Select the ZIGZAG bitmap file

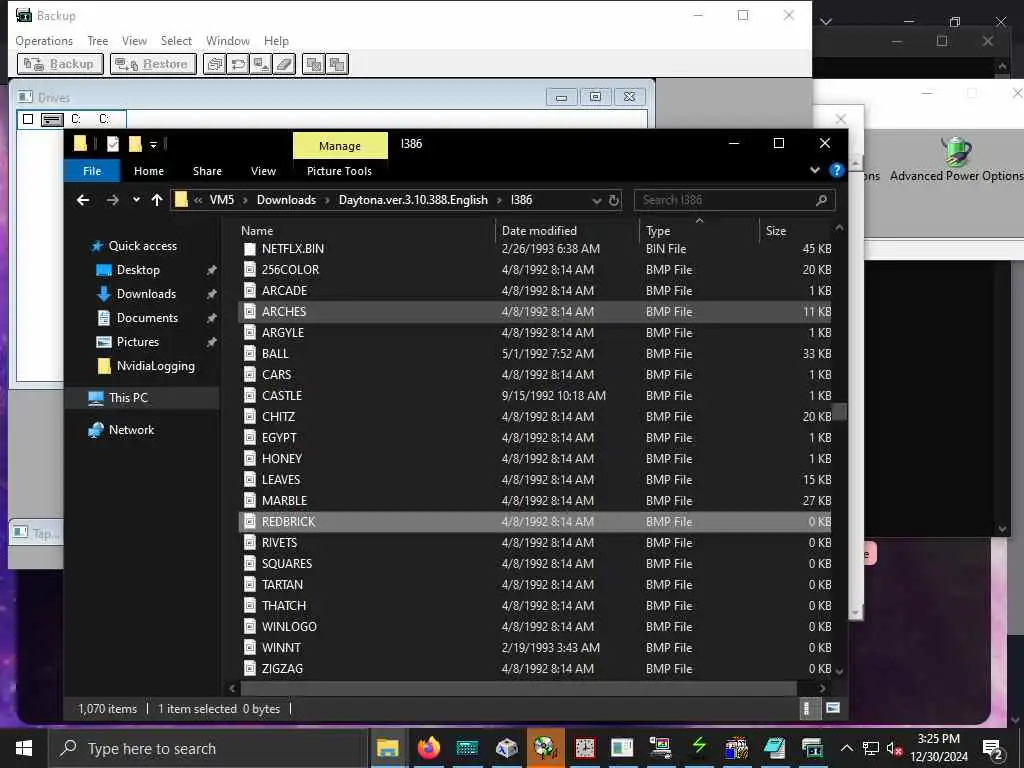(535, 668)
